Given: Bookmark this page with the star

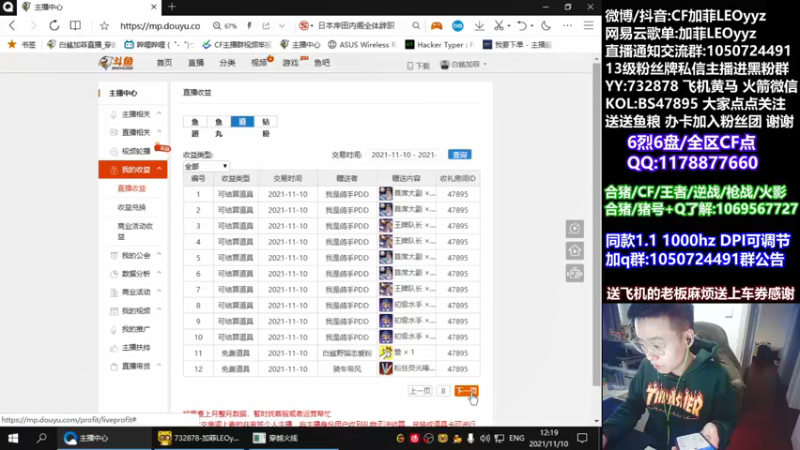Looking at the screenshot, I should coord(104,26).
